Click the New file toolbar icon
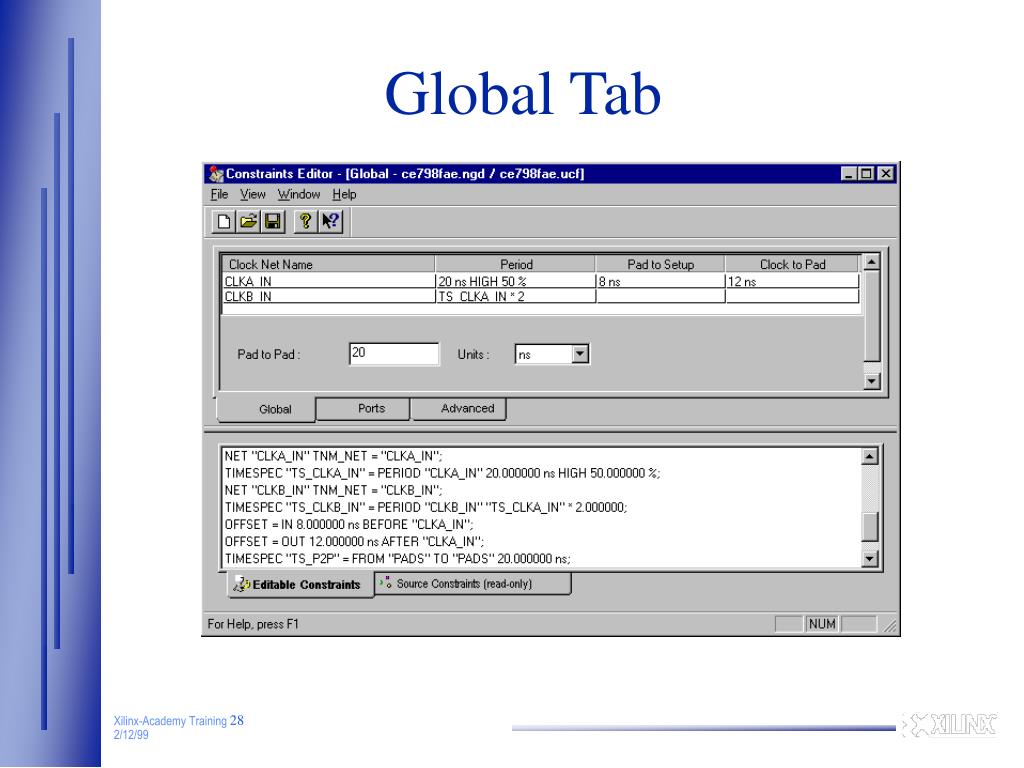This screenshot has width=1024, height=768. coord(223,221)
